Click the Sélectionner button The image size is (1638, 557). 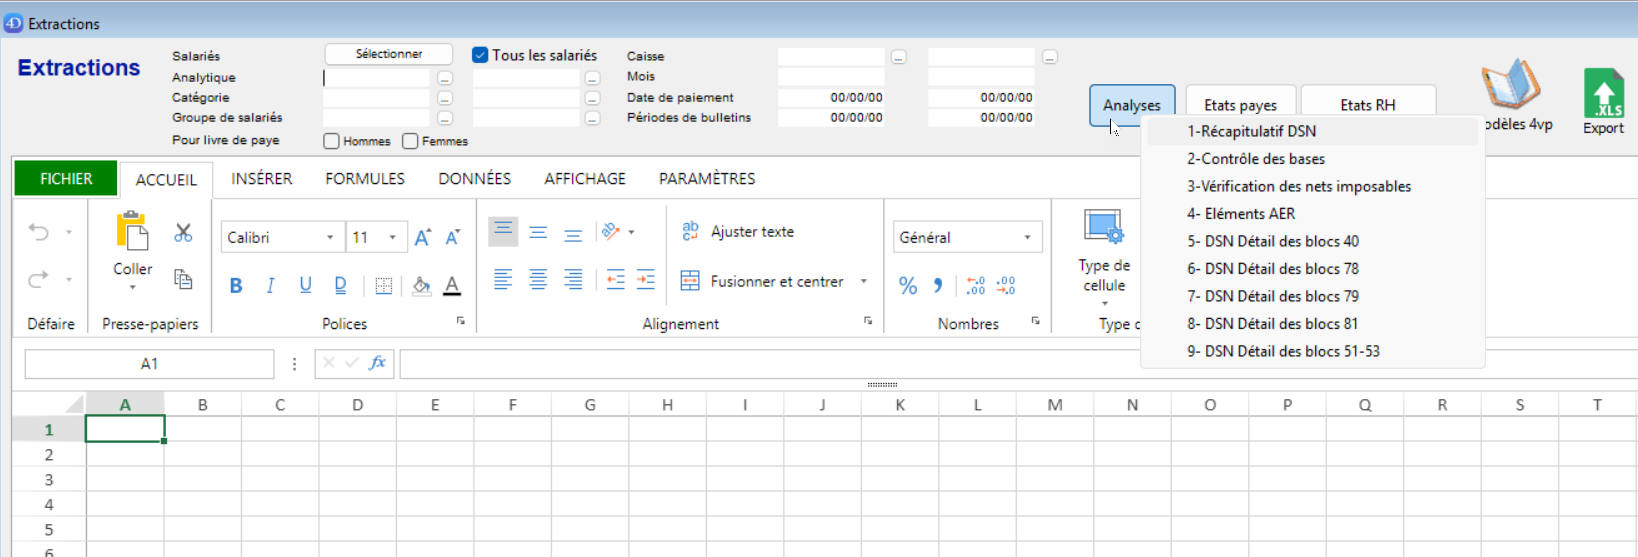pos(389,54)
